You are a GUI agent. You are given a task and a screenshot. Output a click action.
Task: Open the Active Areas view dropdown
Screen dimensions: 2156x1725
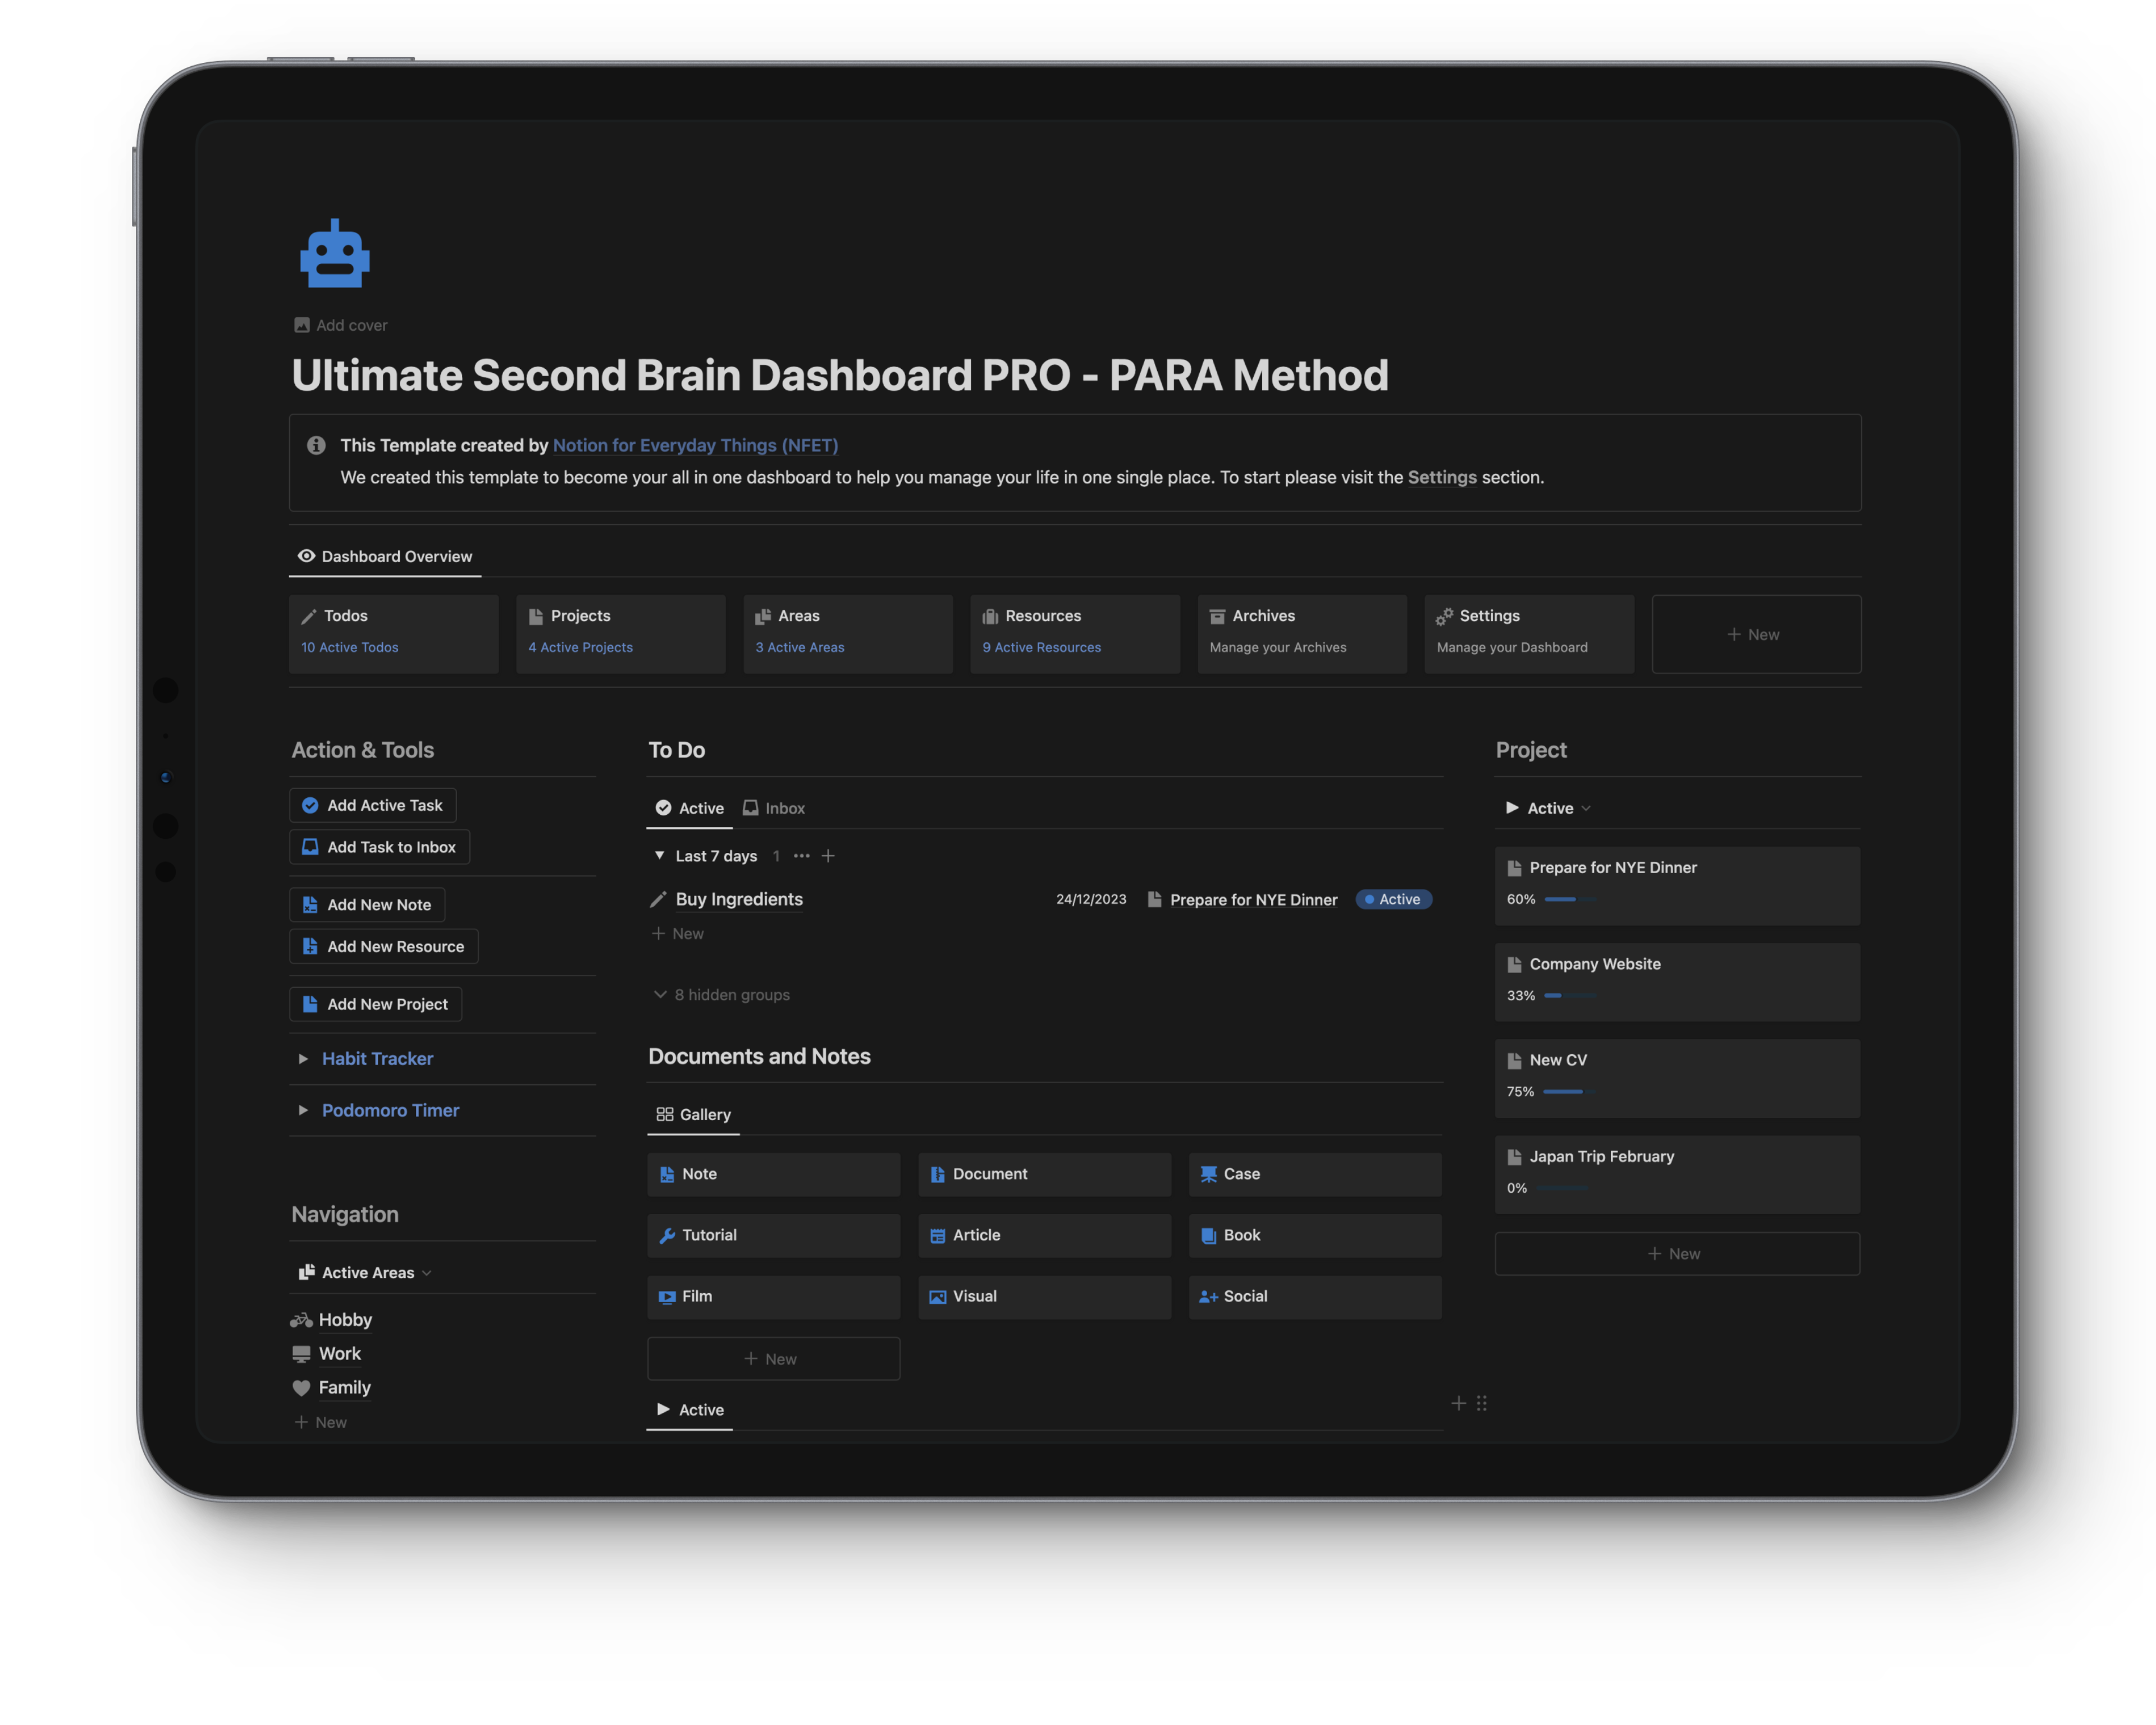pos(365,1273)
